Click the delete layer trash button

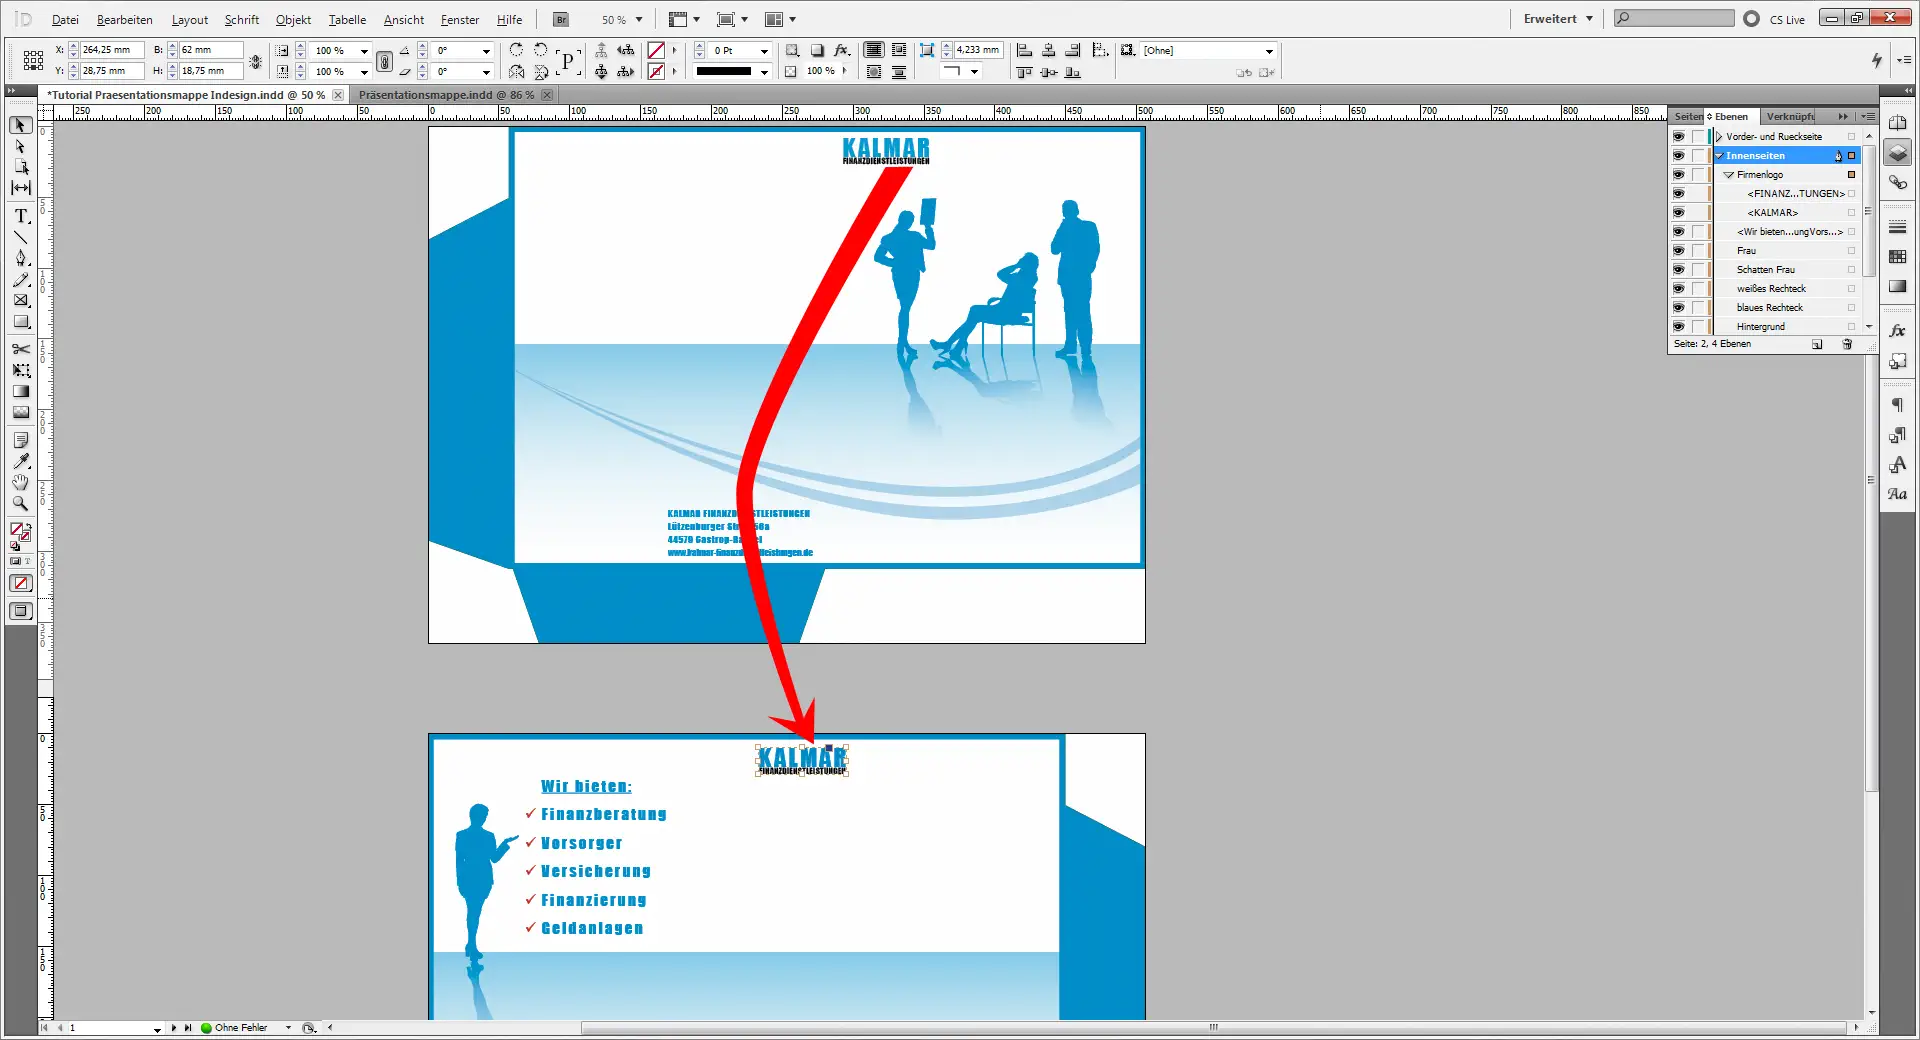pos(1847,344)
